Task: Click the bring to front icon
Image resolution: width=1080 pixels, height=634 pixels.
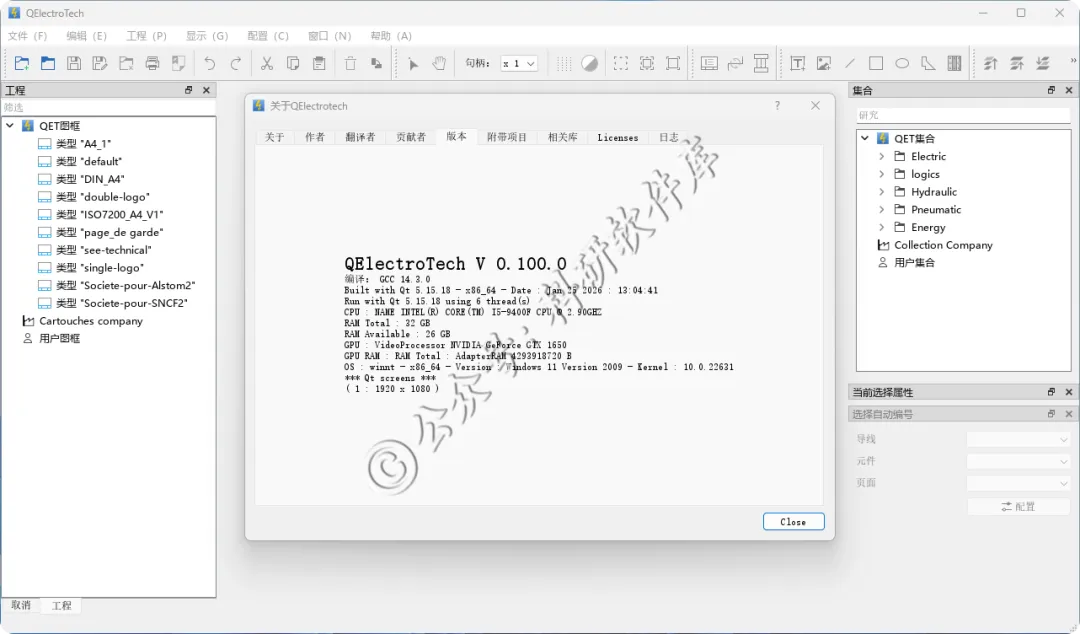Action: (990, 63)
